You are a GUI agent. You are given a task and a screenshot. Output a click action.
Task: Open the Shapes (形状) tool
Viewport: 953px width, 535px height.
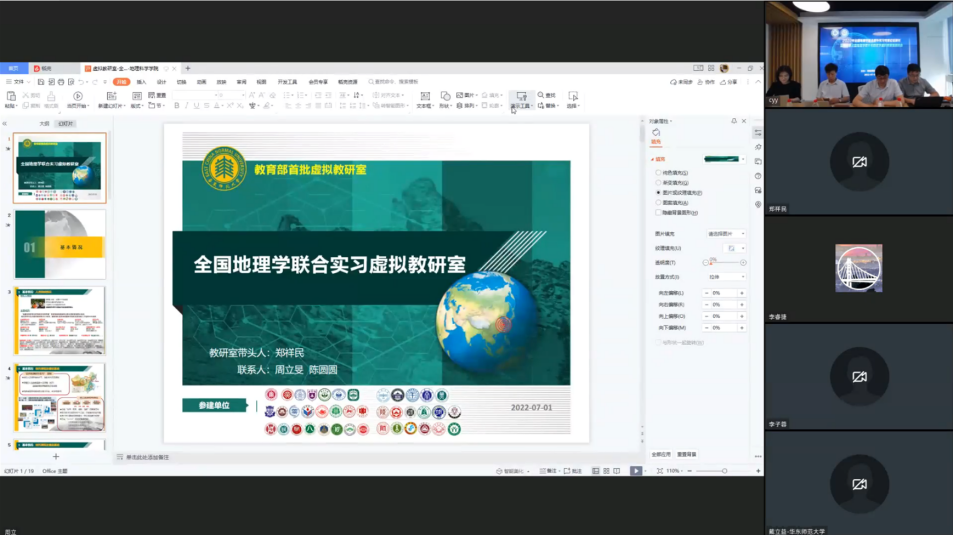point(445,97)
